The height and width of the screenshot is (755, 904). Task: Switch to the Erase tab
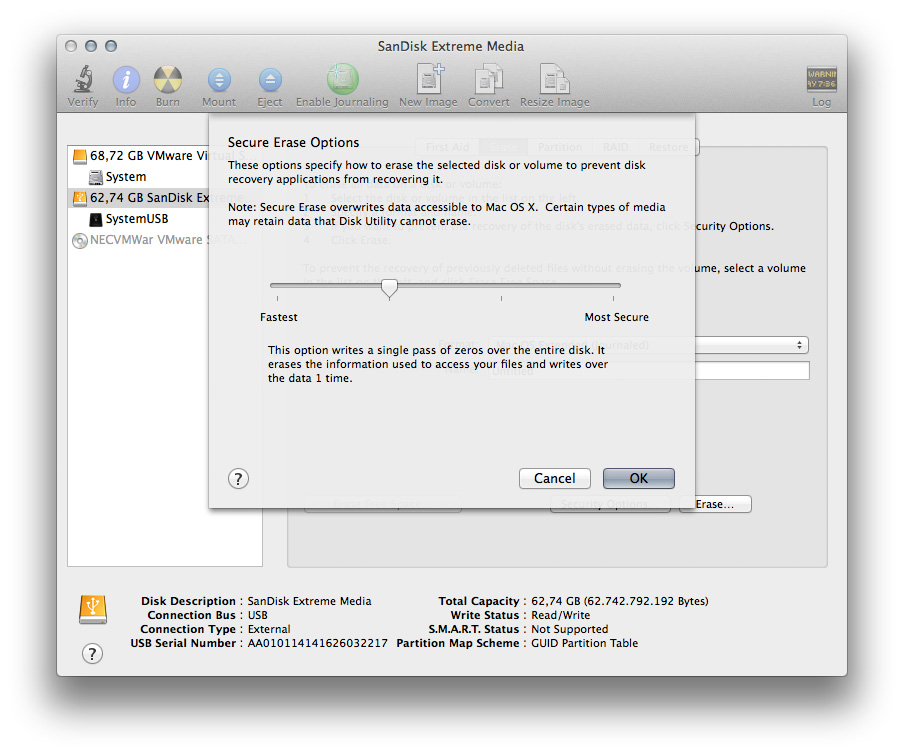pos(504,148)
